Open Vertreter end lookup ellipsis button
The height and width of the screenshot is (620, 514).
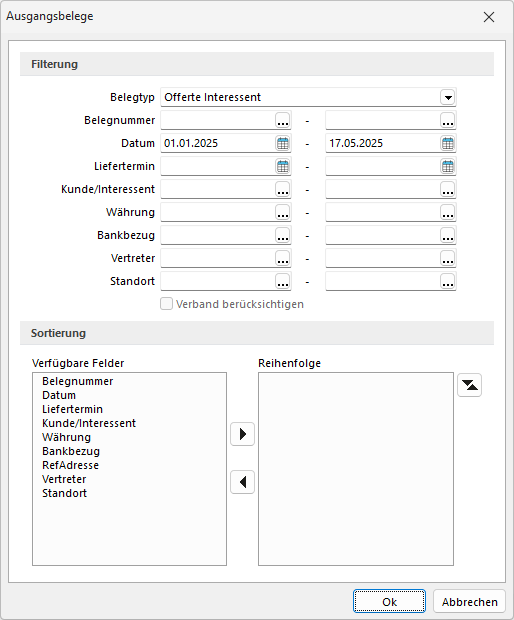pos(448,258)
